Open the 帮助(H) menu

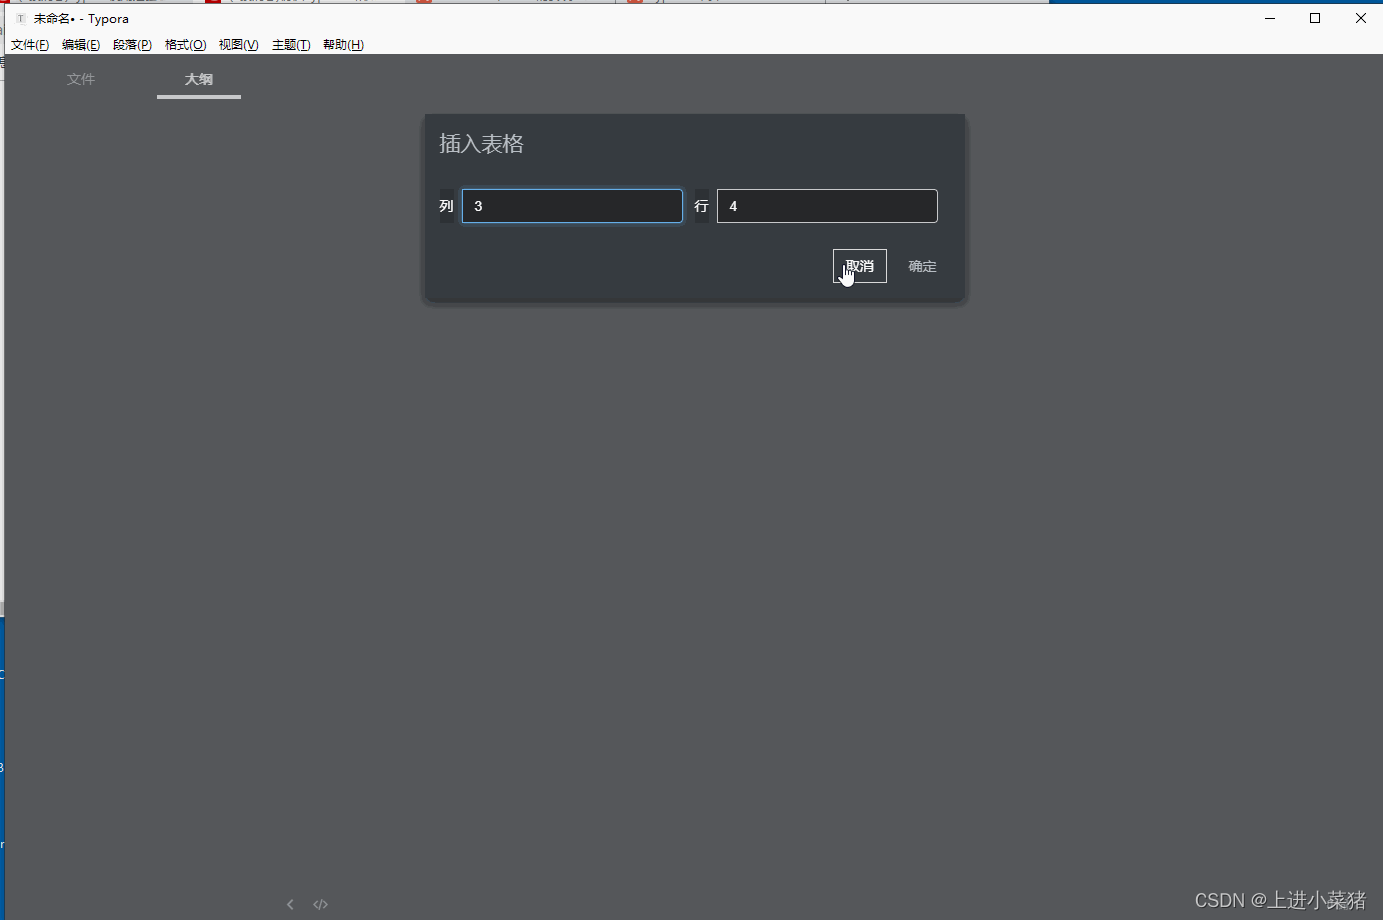(x=343, y=45)
